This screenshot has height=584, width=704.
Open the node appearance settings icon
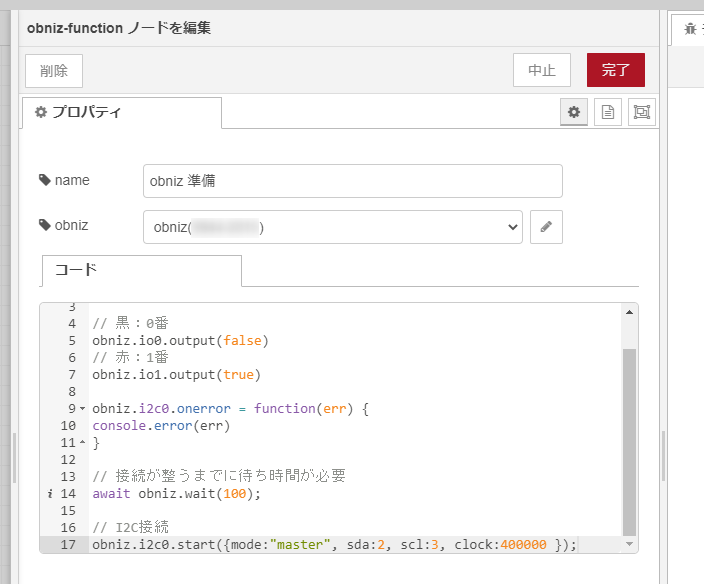click(x=641, y=113)
